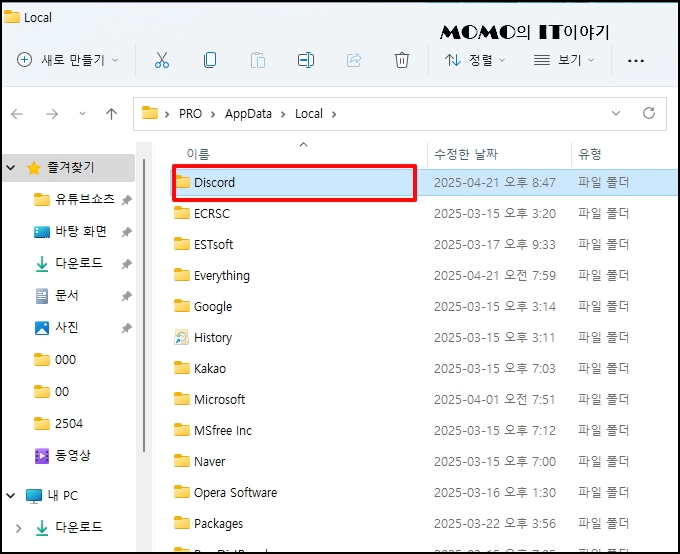Expand address bar history dropdown
Image resolution: width=680 pixels, height=554 pixels.
pyautogui.click(x=616, y=113)
